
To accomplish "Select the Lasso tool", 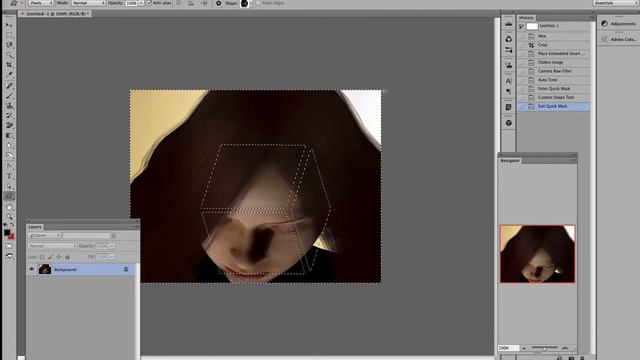I will pos(9,45).
